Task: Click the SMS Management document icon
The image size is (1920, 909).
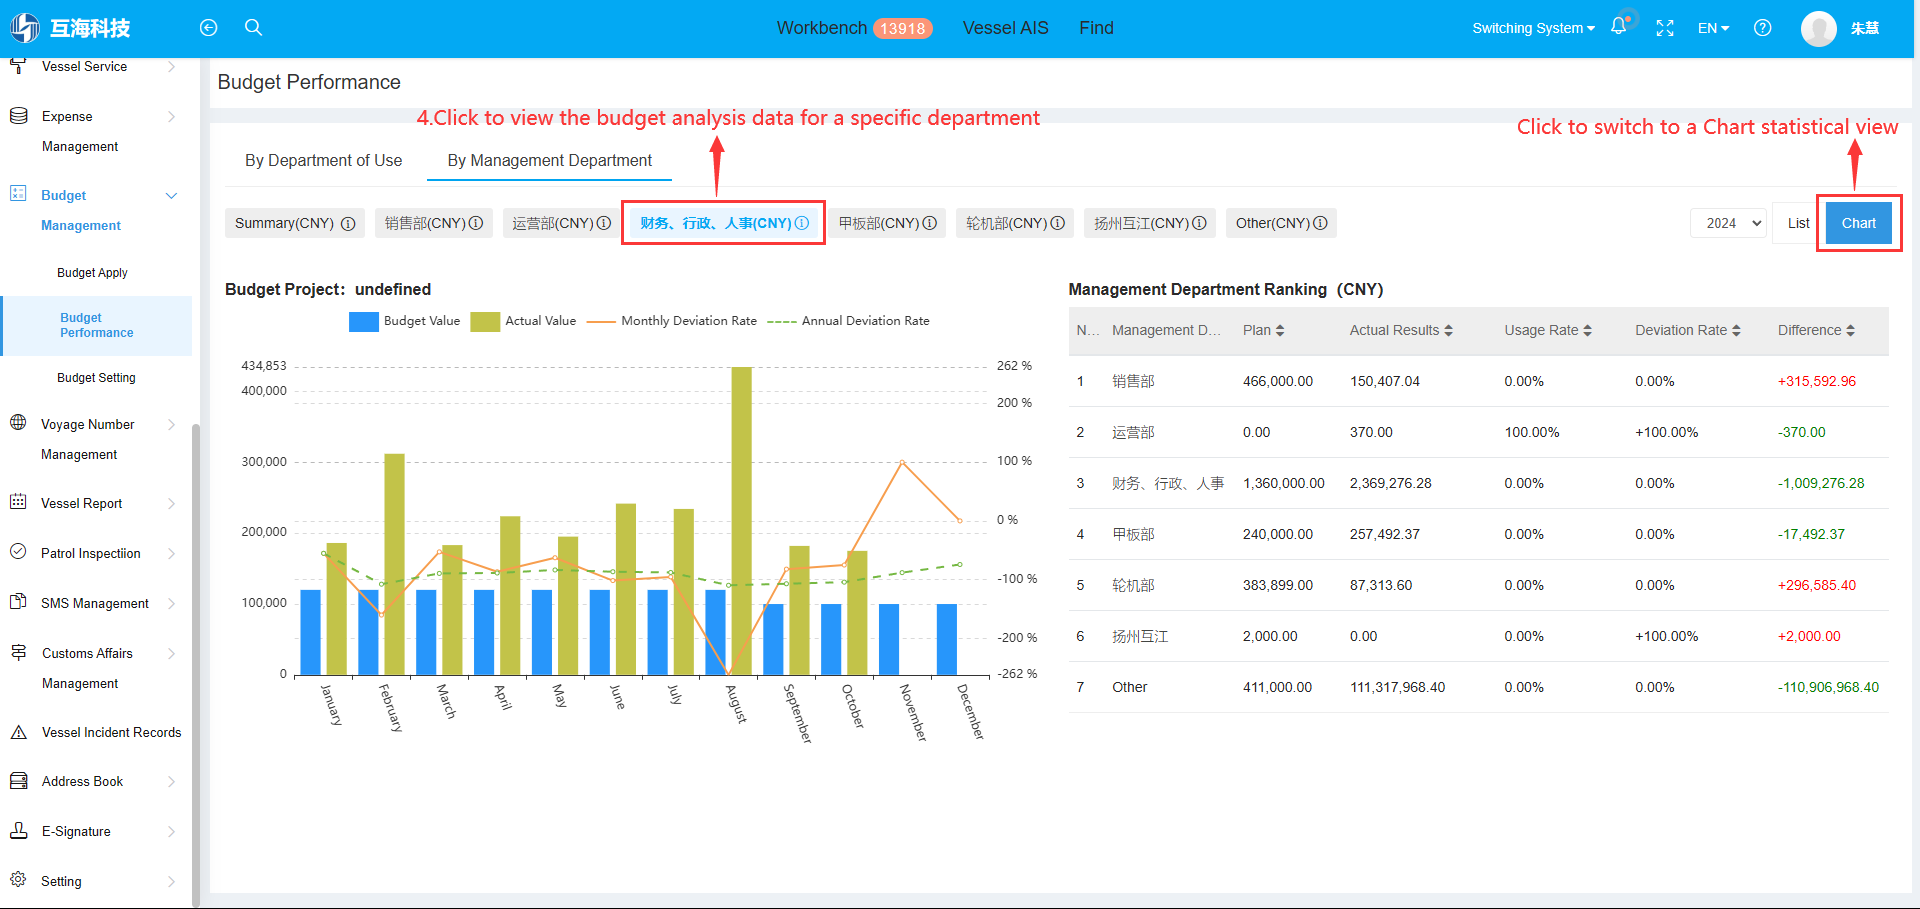Action: pos(18,602)
